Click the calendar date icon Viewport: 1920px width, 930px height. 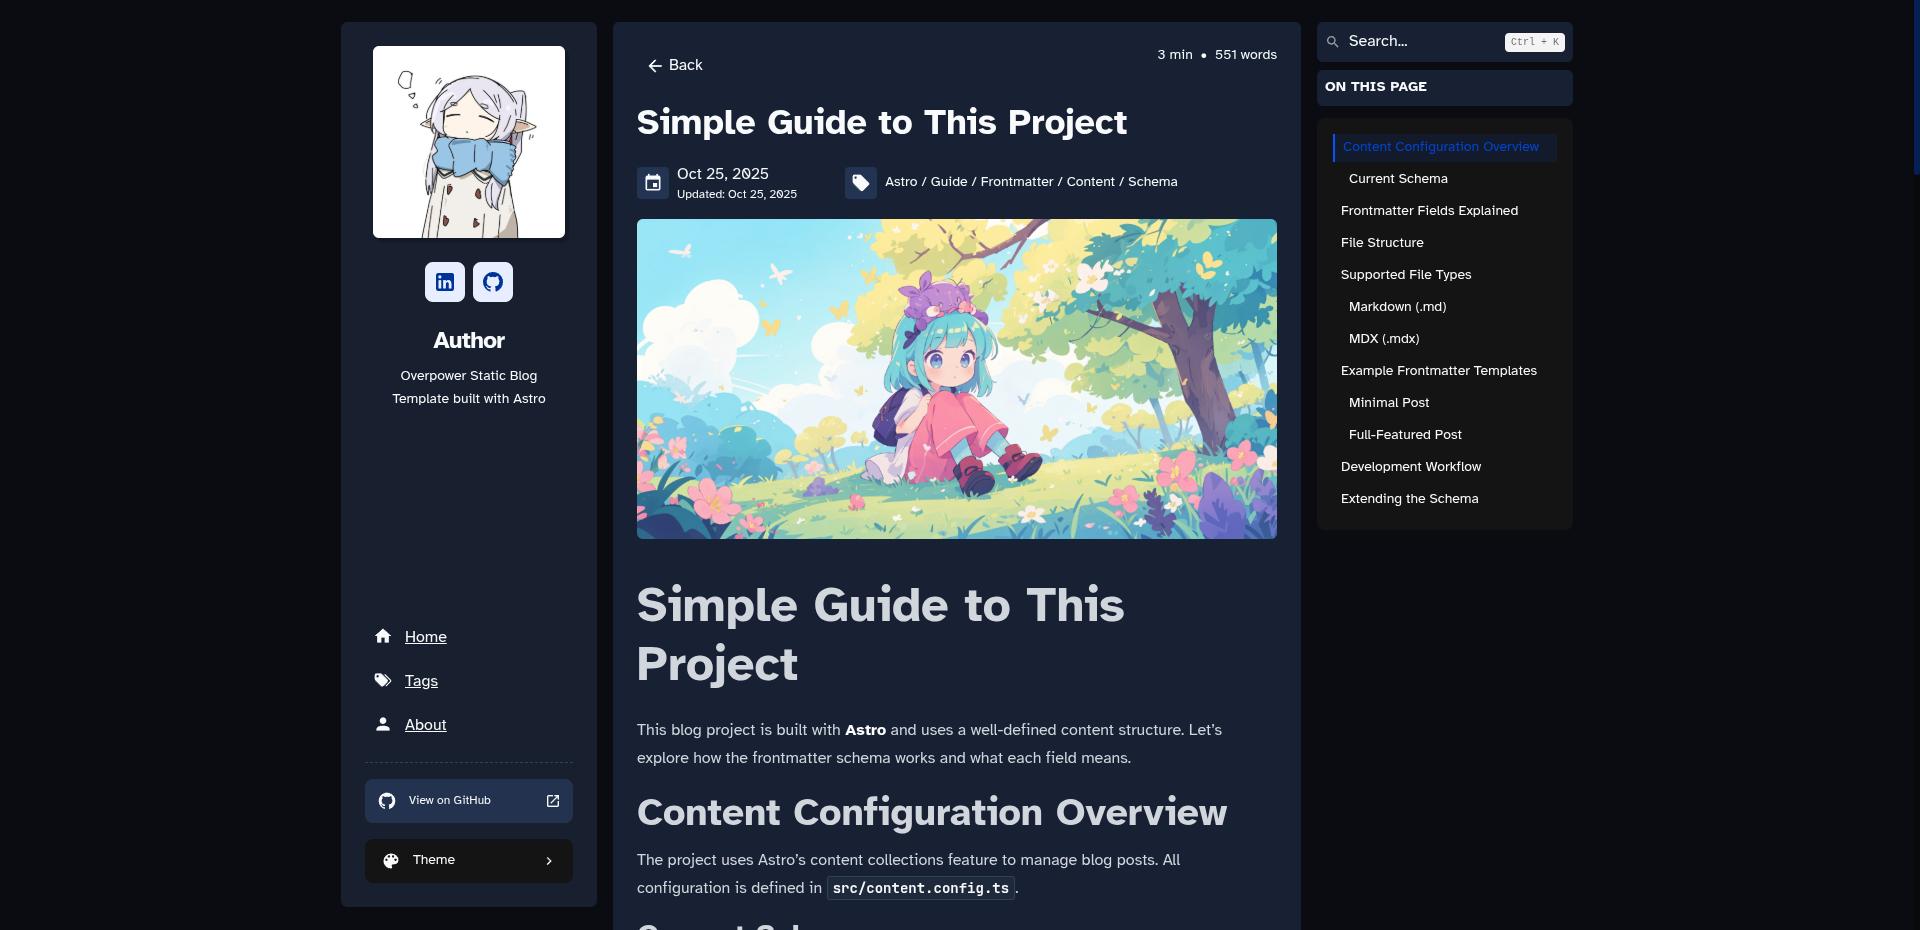[x=653, y=183]
